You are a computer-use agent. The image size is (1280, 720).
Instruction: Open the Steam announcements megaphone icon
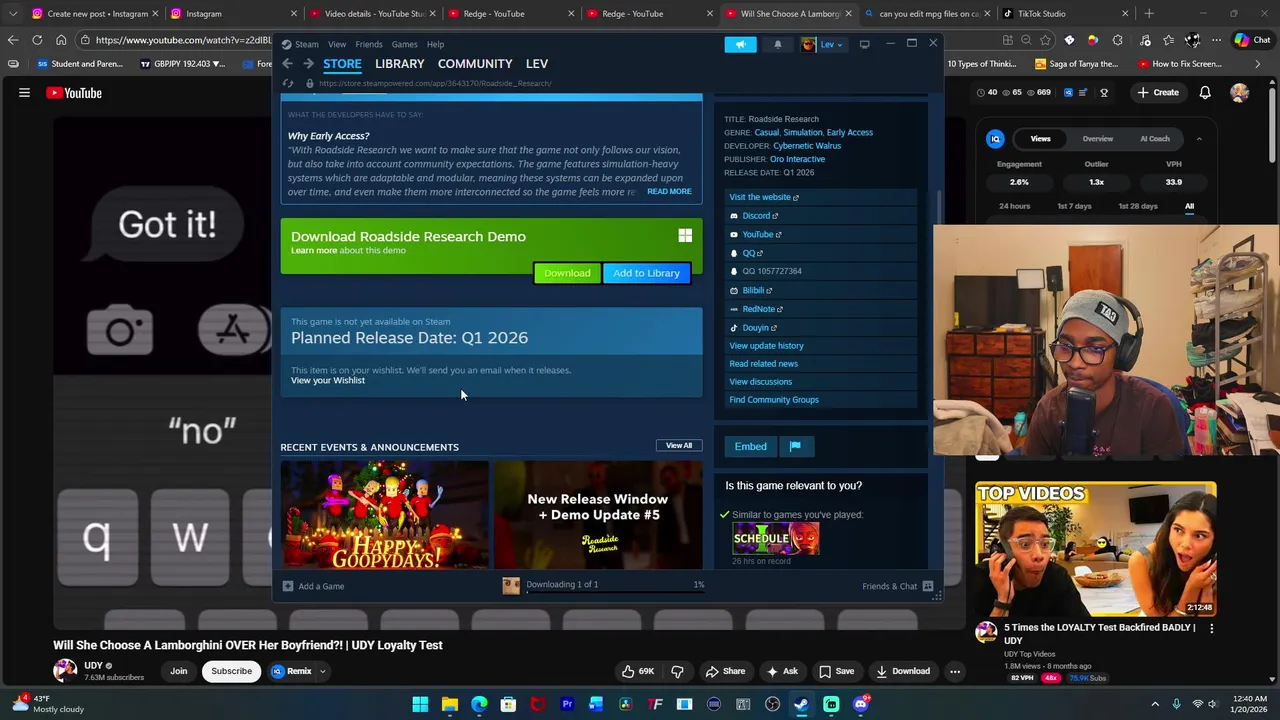pyautogui.click(x=740, y=44)
